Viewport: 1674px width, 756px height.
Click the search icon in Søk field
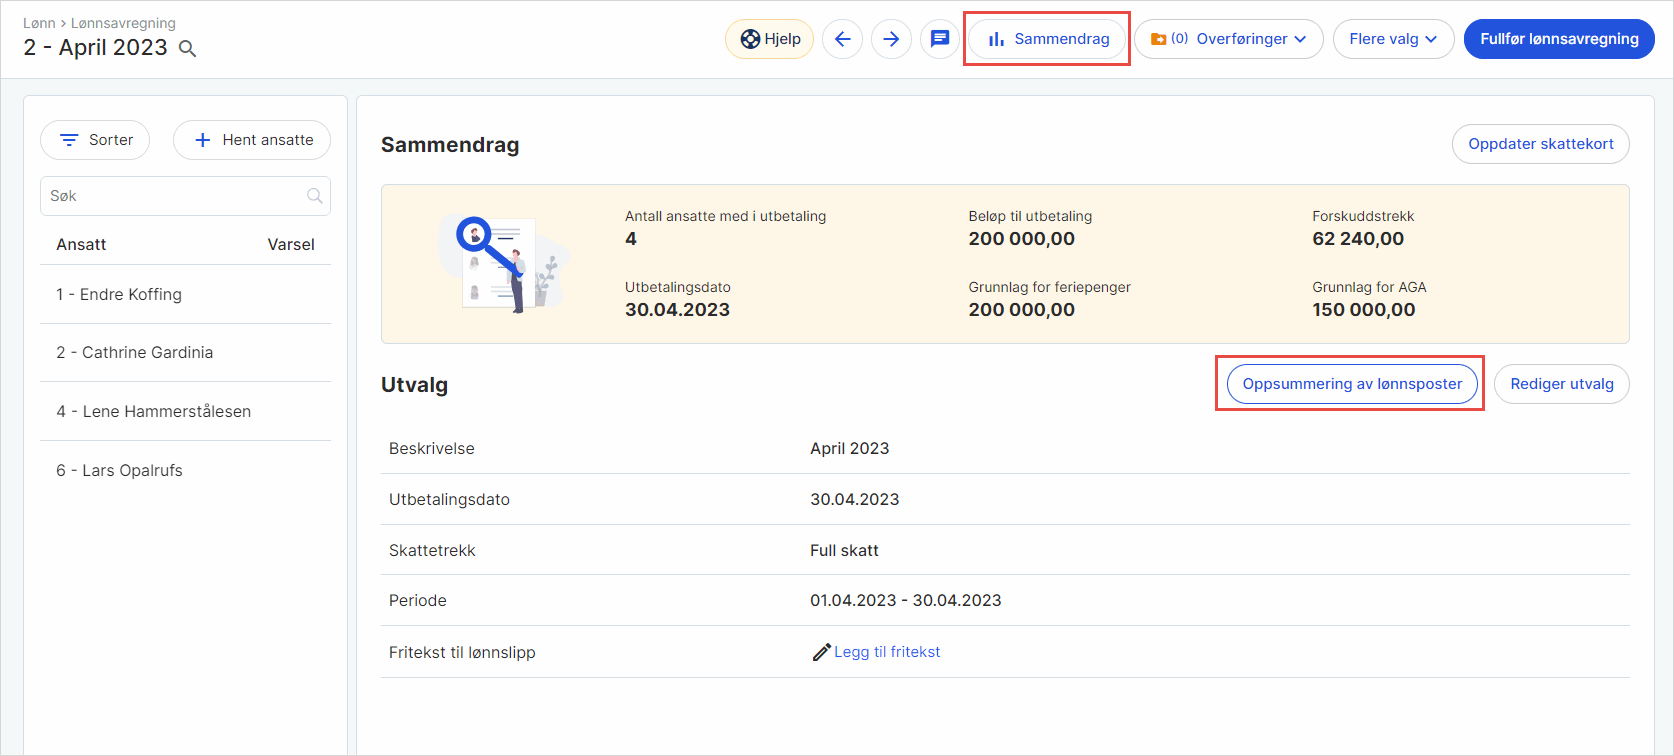[x=315, y=196]
